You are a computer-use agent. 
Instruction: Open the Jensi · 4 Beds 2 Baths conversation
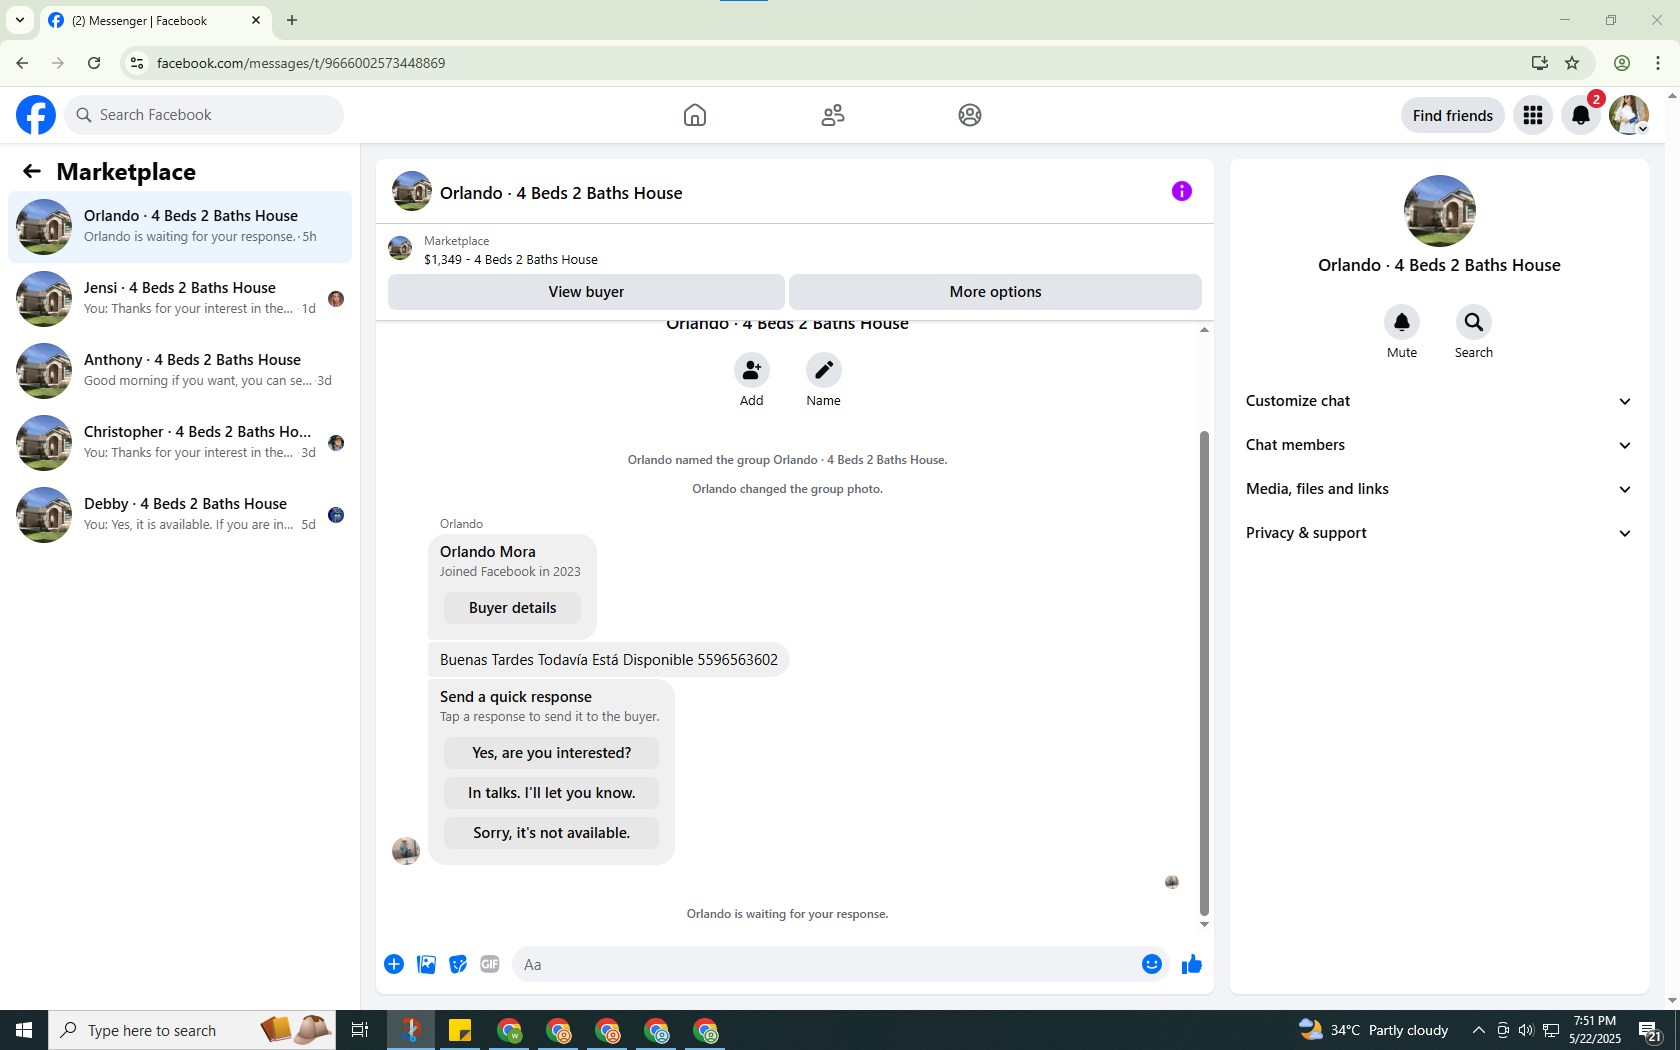click(180, 299)
